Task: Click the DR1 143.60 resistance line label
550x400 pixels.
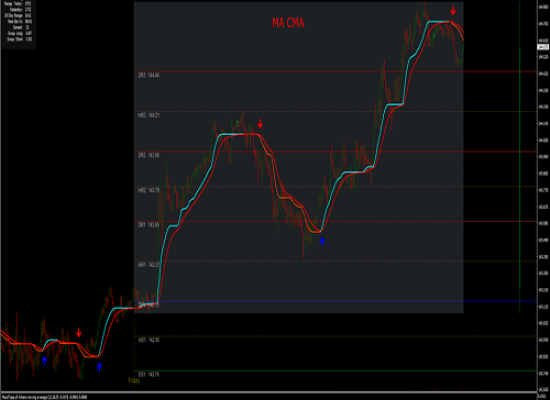Action: click(149, 225)
